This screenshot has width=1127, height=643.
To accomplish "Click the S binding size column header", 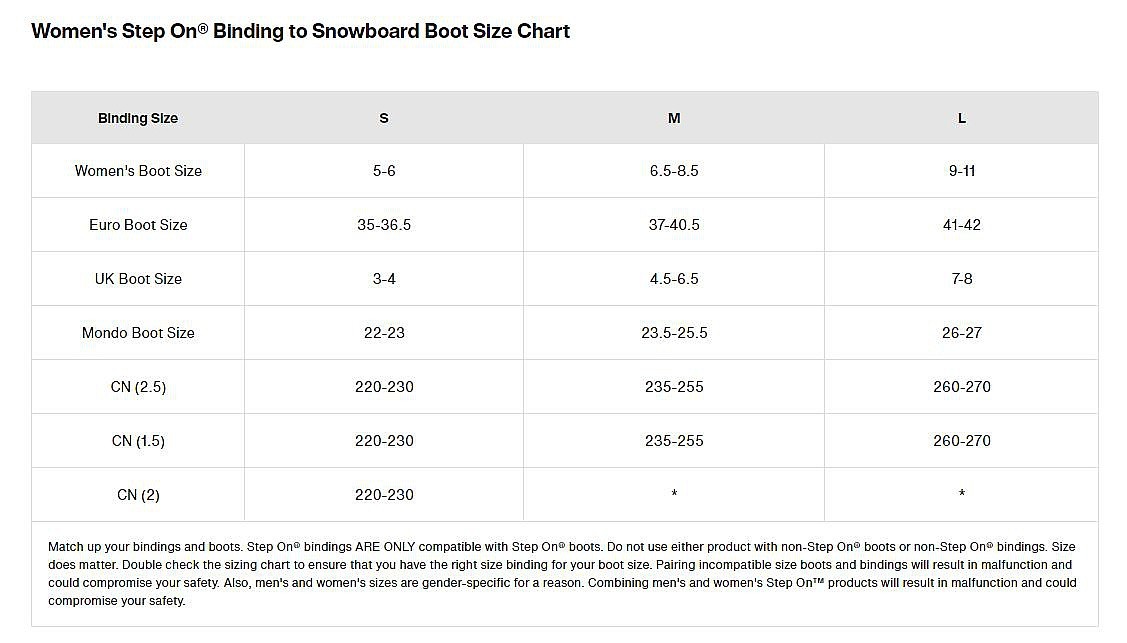I will point(384,118).
